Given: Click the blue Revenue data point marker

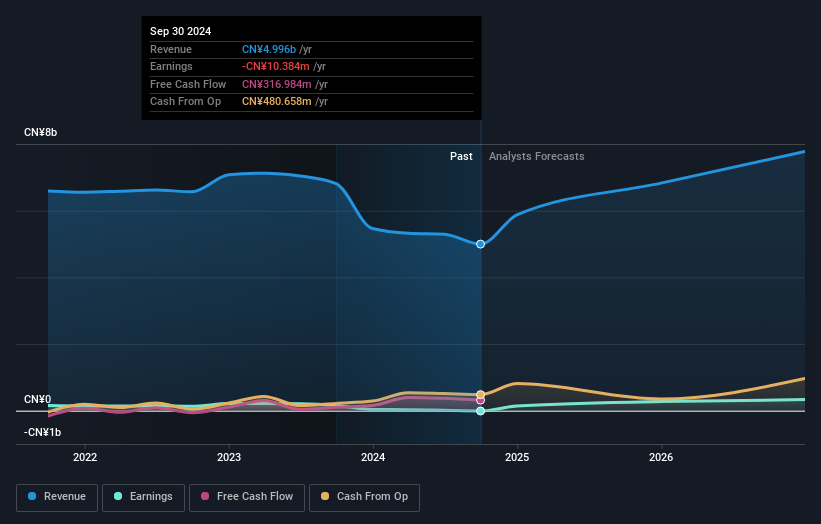Looking at the screenshot, I should [480, 244].
